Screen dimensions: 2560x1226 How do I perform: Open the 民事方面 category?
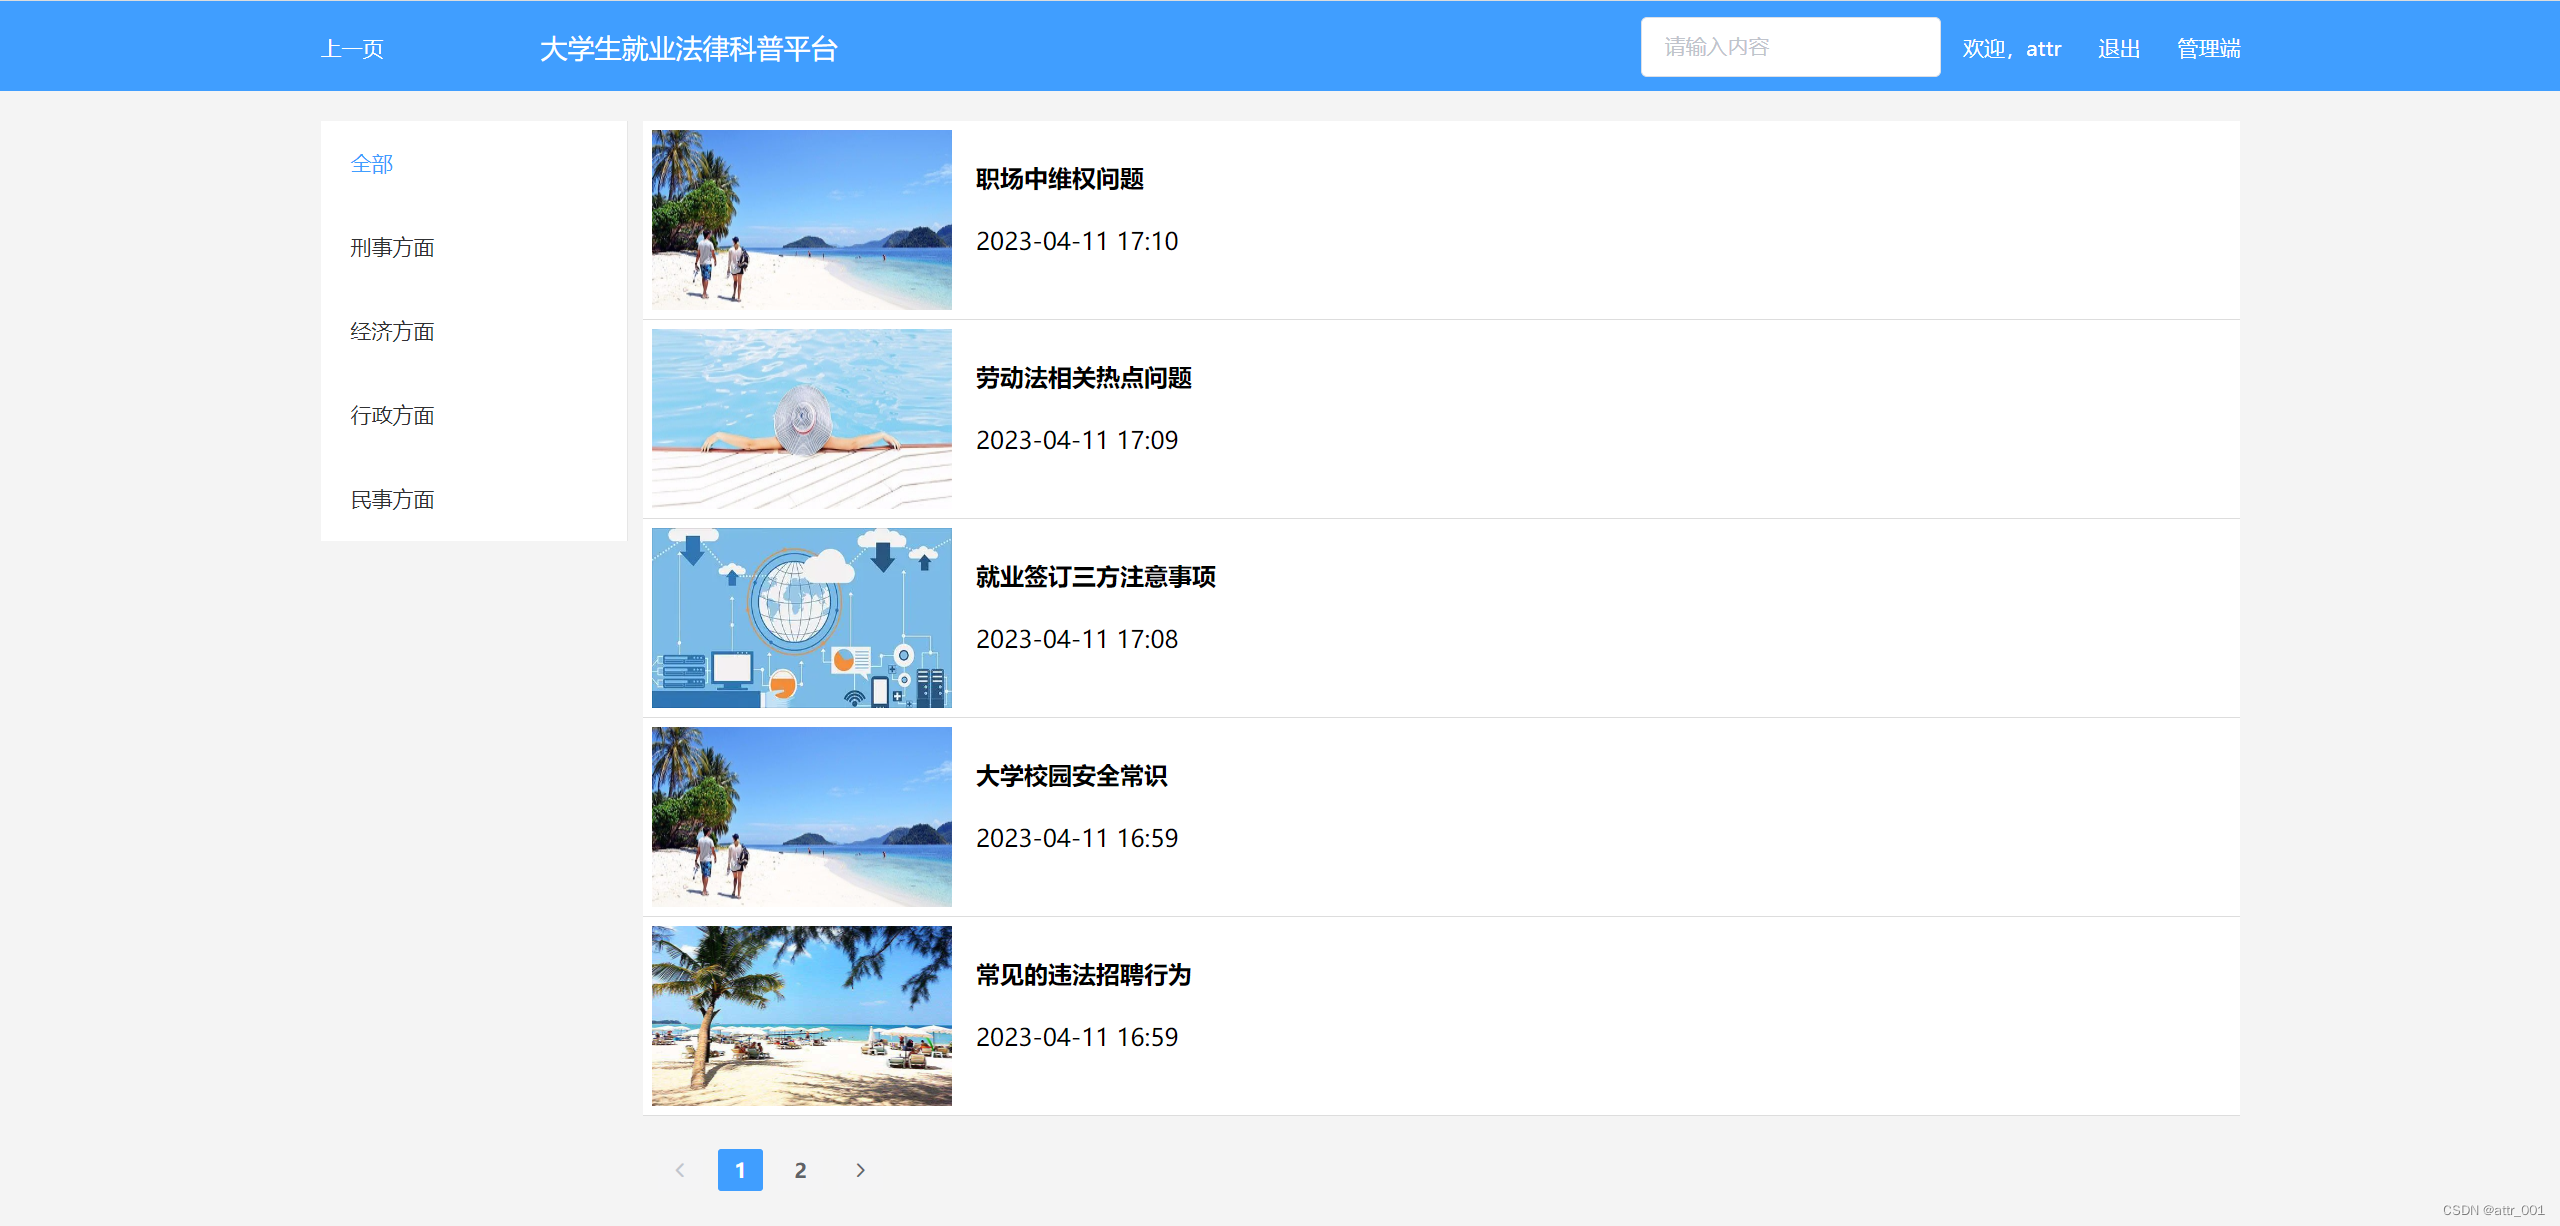click(x=392, y=500)
